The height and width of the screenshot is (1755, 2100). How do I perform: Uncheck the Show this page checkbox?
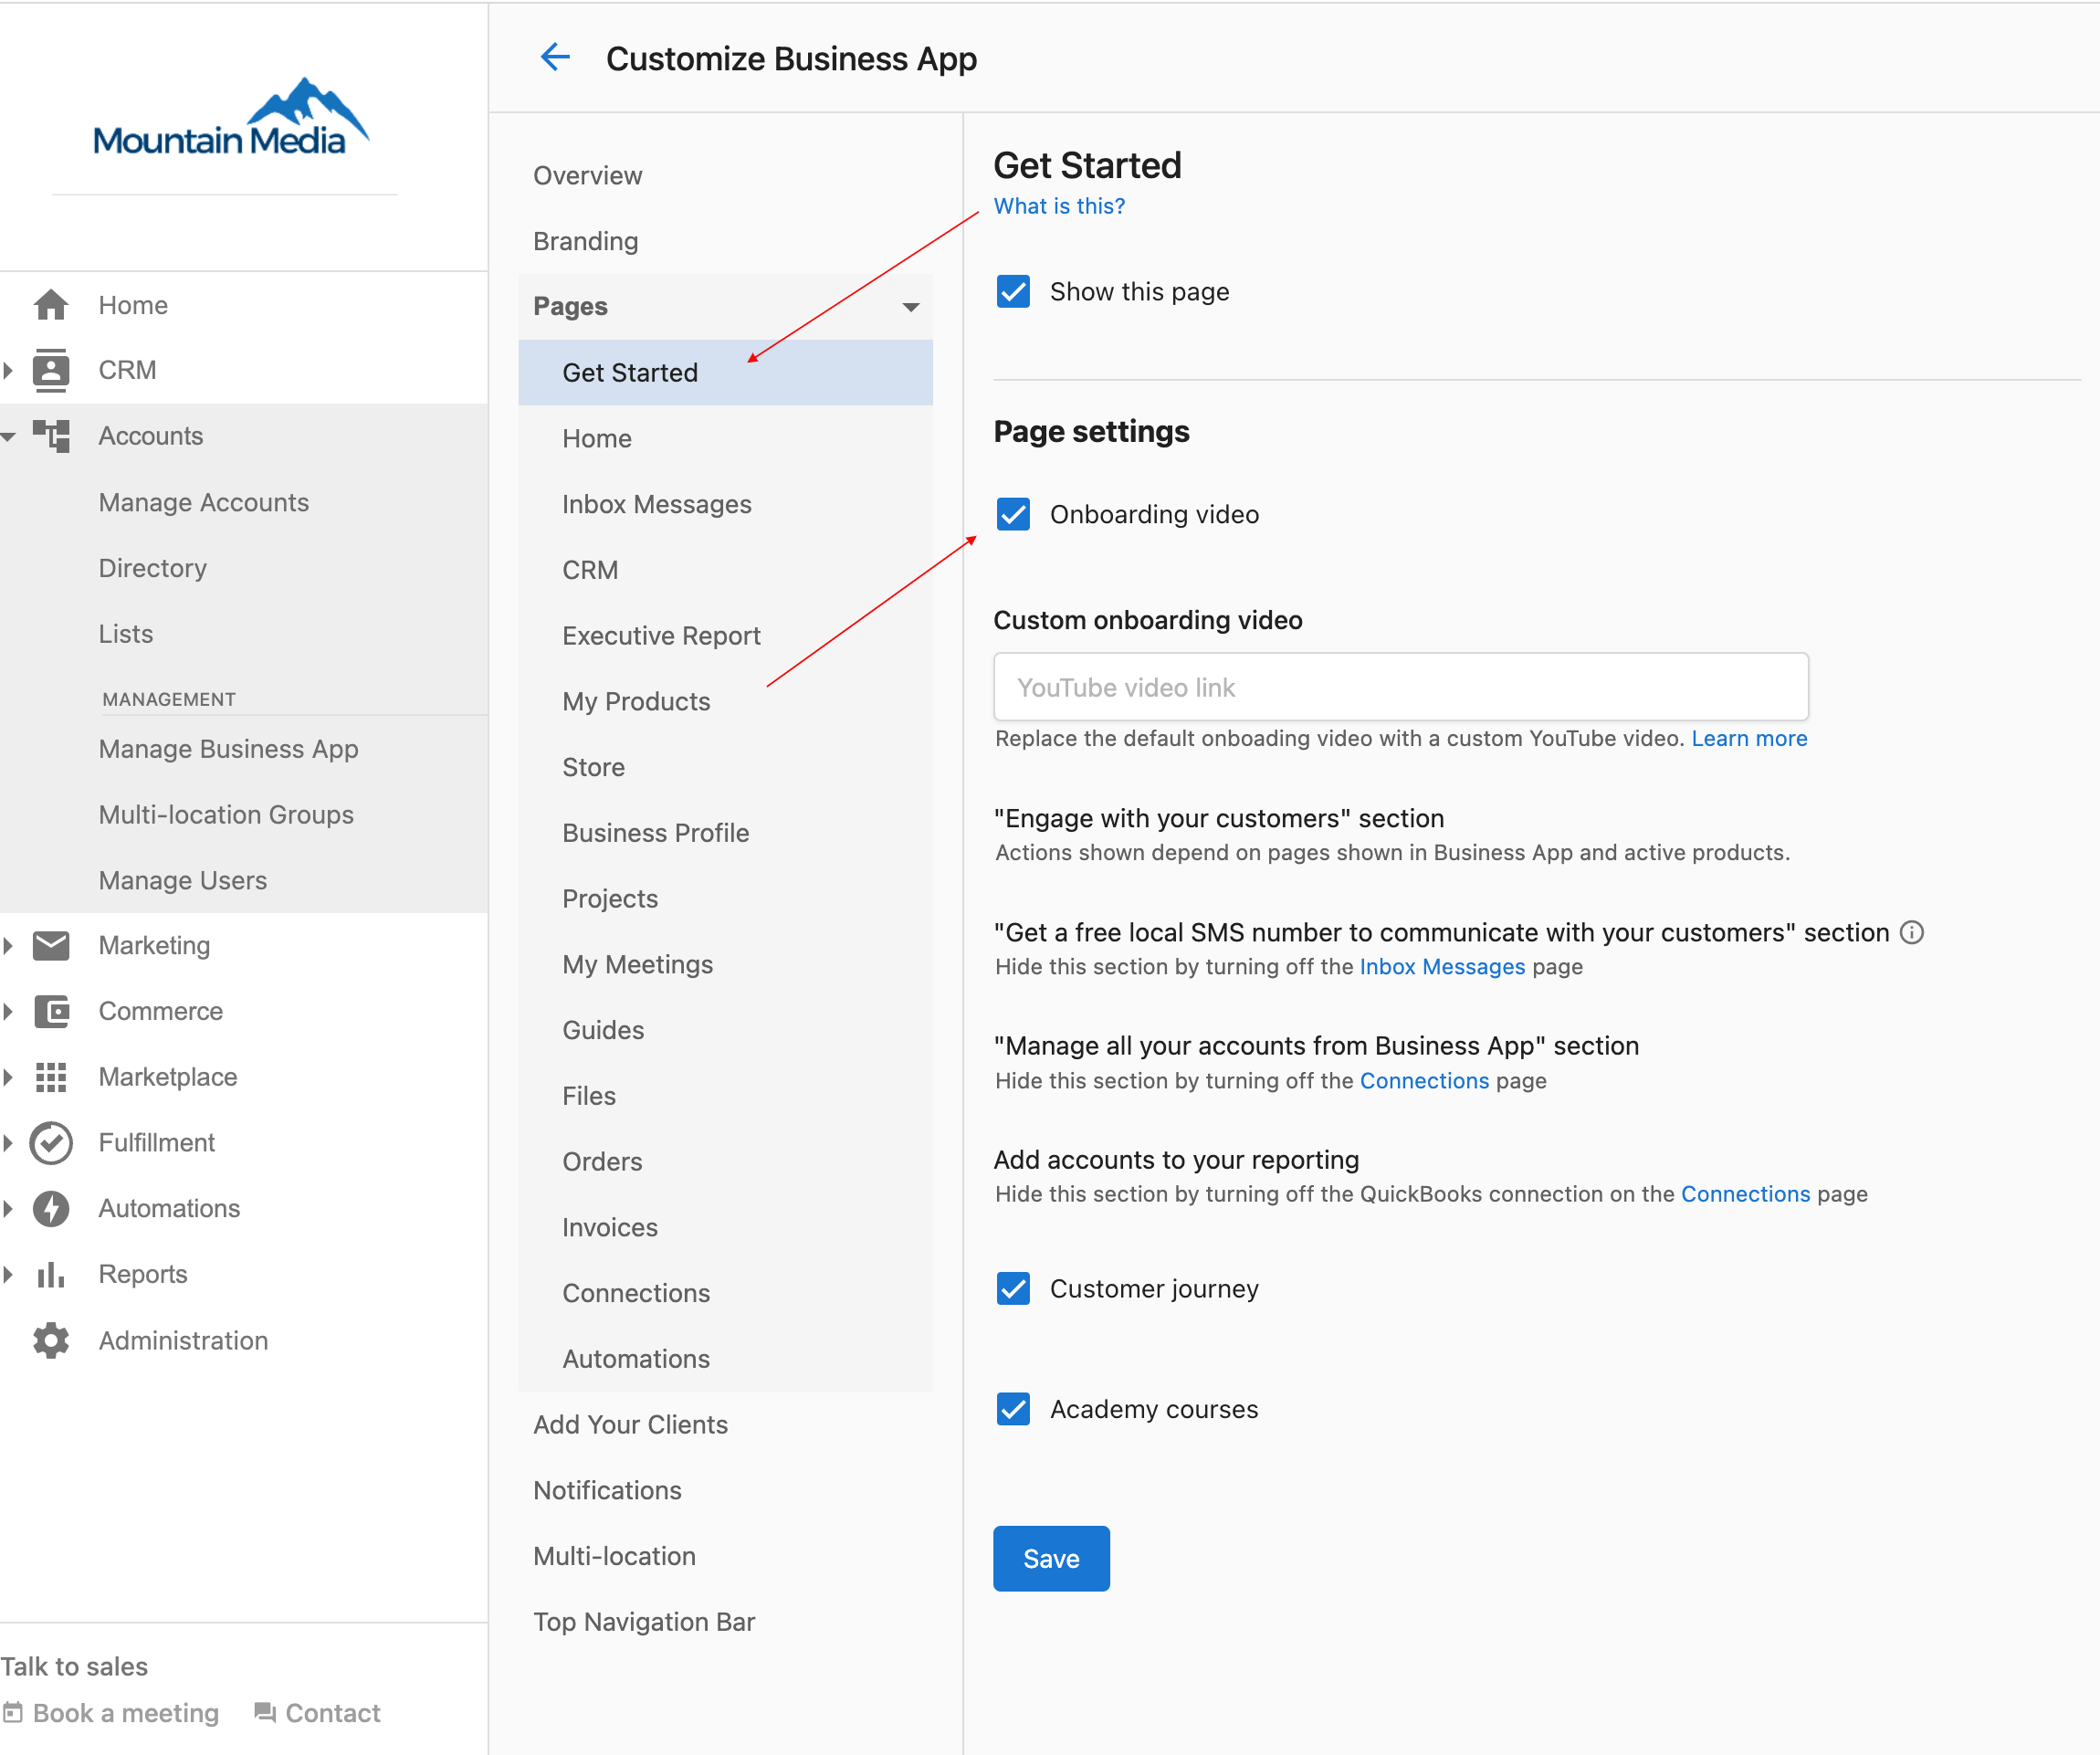tap(1013, 292)
